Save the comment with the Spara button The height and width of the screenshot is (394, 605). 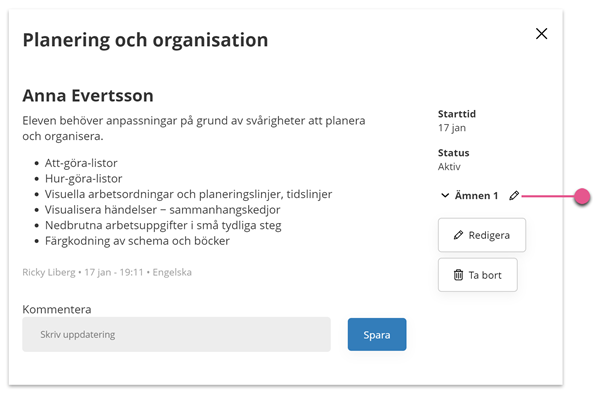pyautogui.click(x=377, y=335)
